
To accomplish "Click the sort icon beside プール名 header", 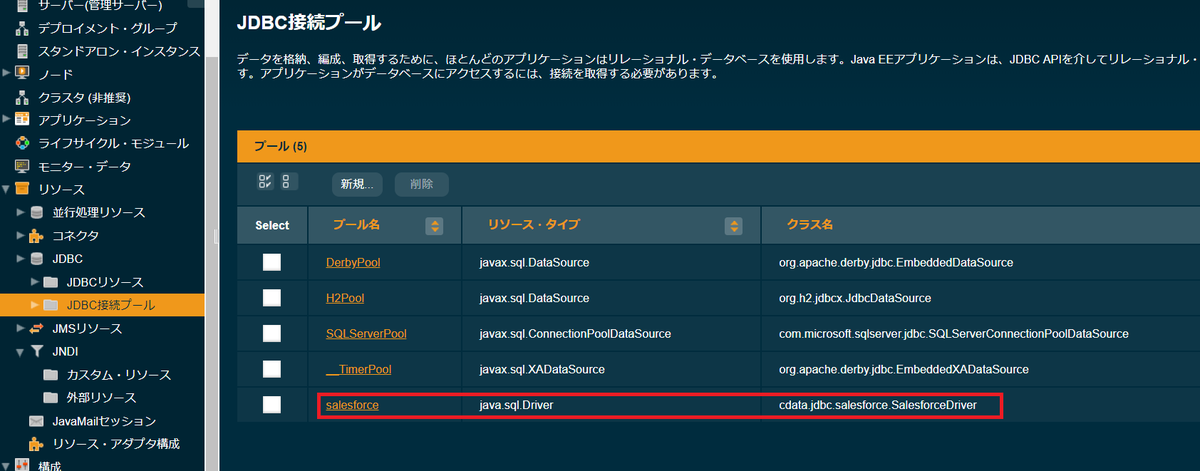I will click(x=434, y=226).
